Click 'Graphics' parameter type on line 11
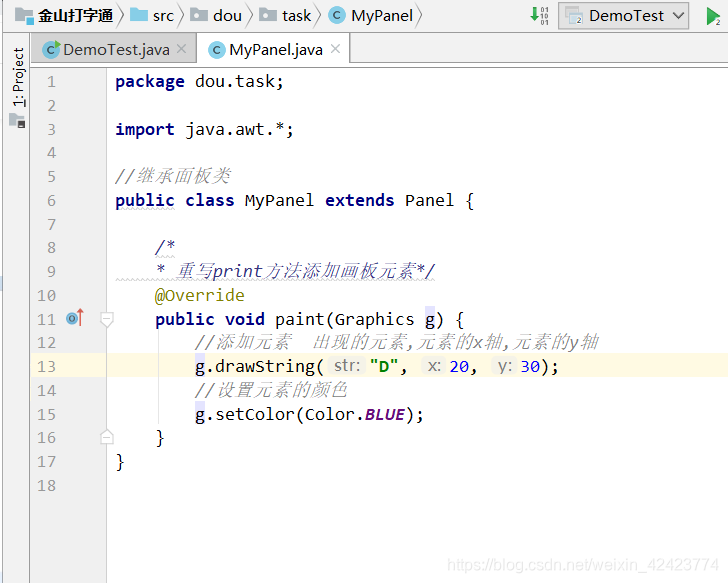Image resolution: width=728 pixels, height=583 pixels. [x=374, y=320]
